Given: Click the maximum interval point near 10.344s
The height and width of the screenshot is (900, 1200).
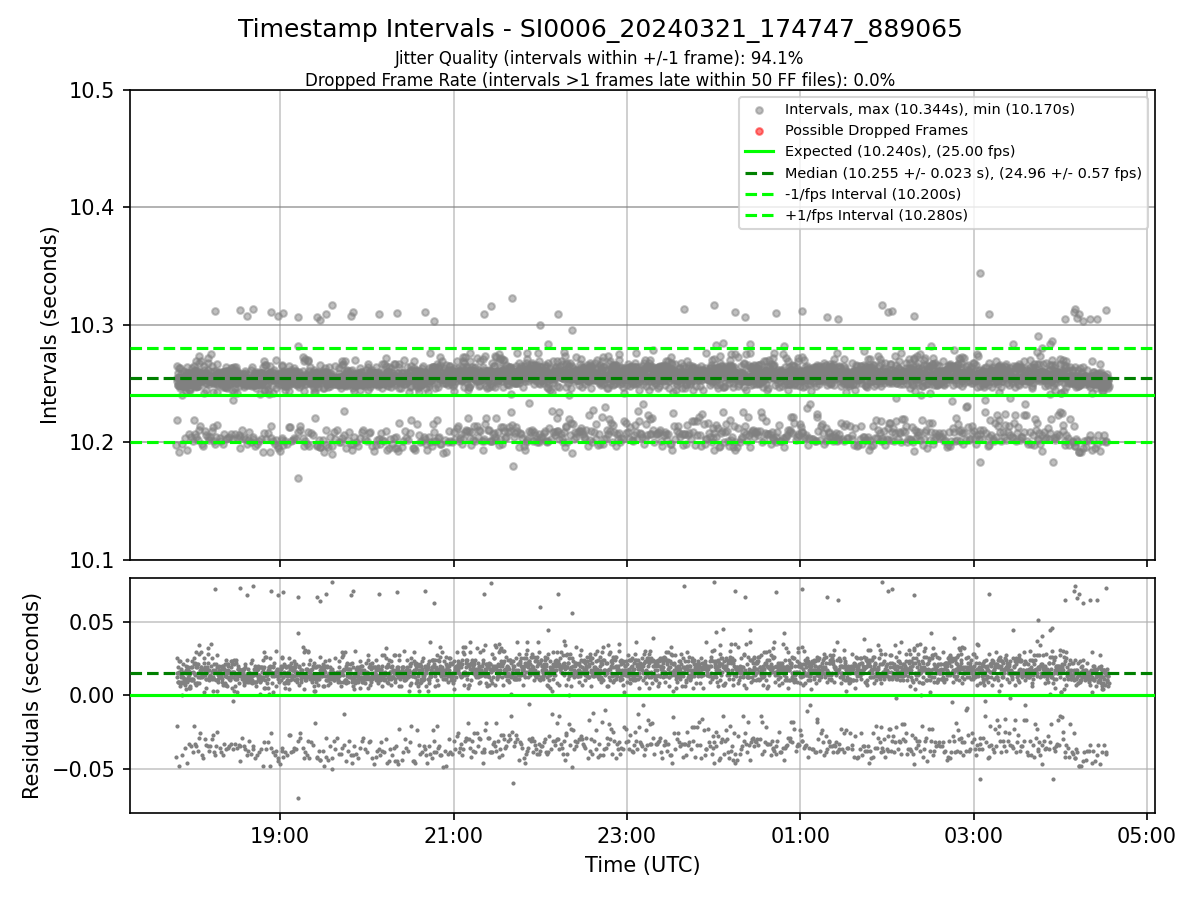Looking at the screenshot, I should 980,273.
